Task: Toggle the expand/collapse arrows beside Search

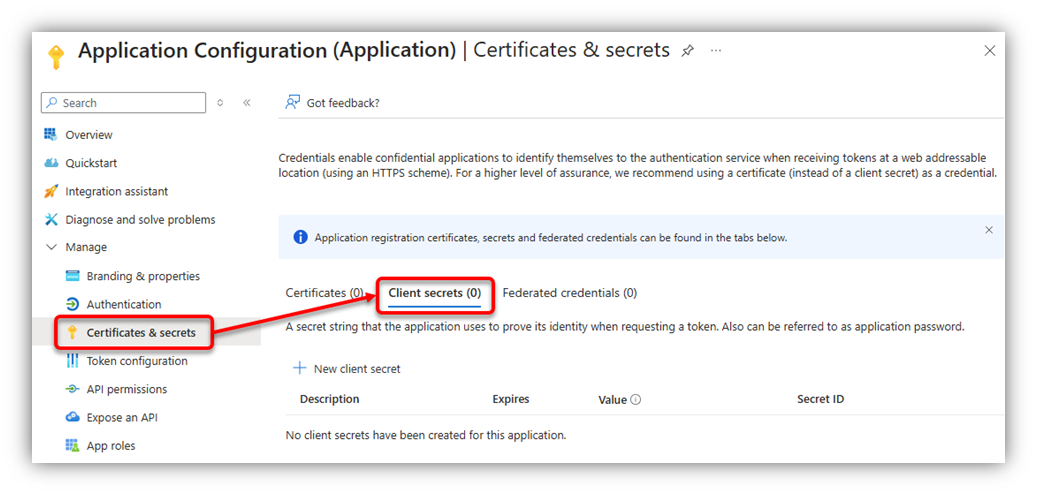Action: (220, 103)
